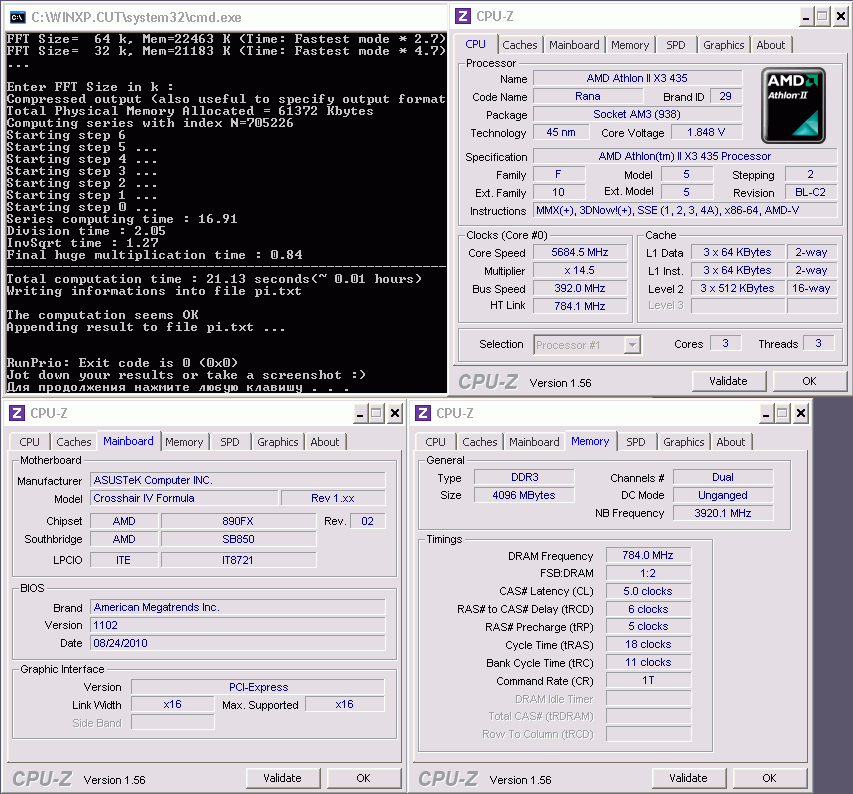Open Caches tab in top CPU-Z window
The width and height of the screenshot is (853, 794).
click(520, 45)
